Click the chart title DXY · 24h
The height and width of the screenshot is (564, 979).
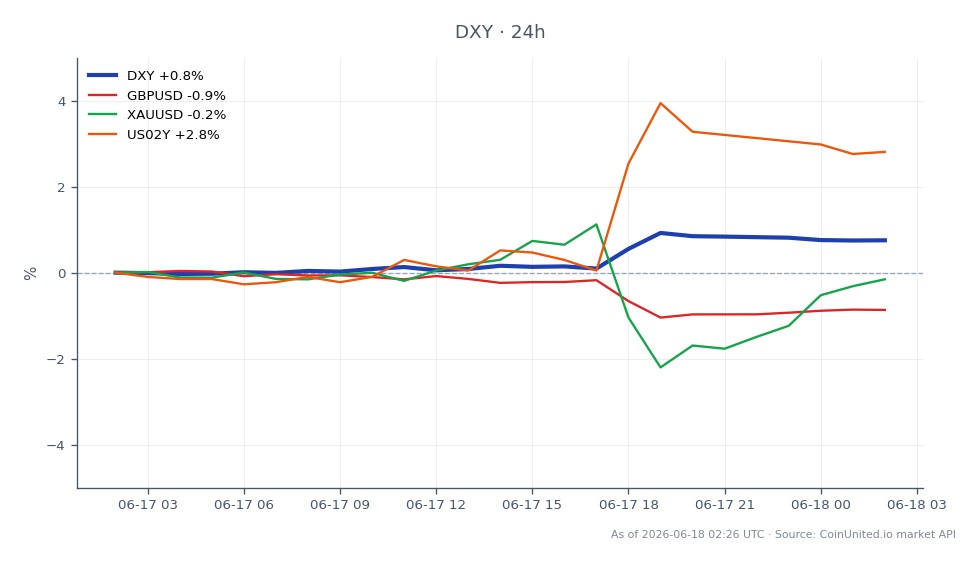pos(499,32)
